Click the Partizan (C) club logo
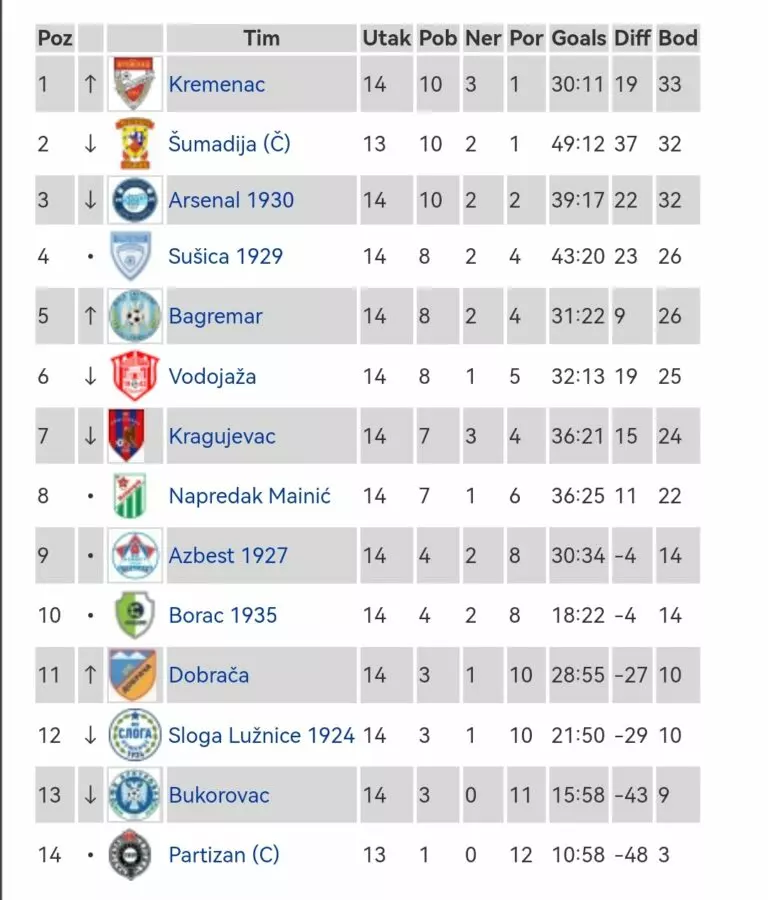Screen dimensions: 768x900 tap(130, 855)
